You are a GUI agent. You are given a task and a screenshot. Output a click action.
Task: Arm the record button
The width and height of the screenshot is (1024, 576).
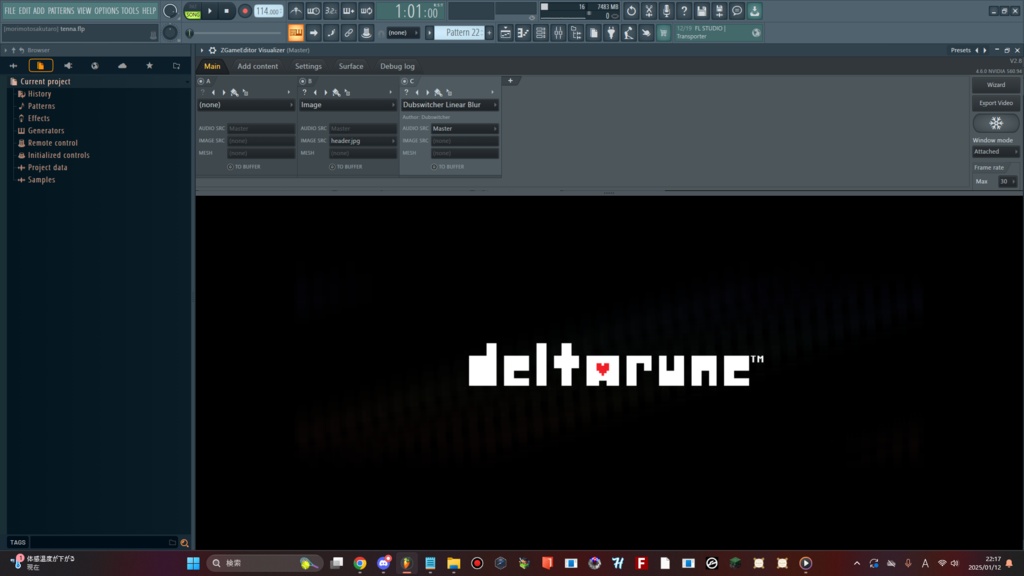click(x=245, y=11)
